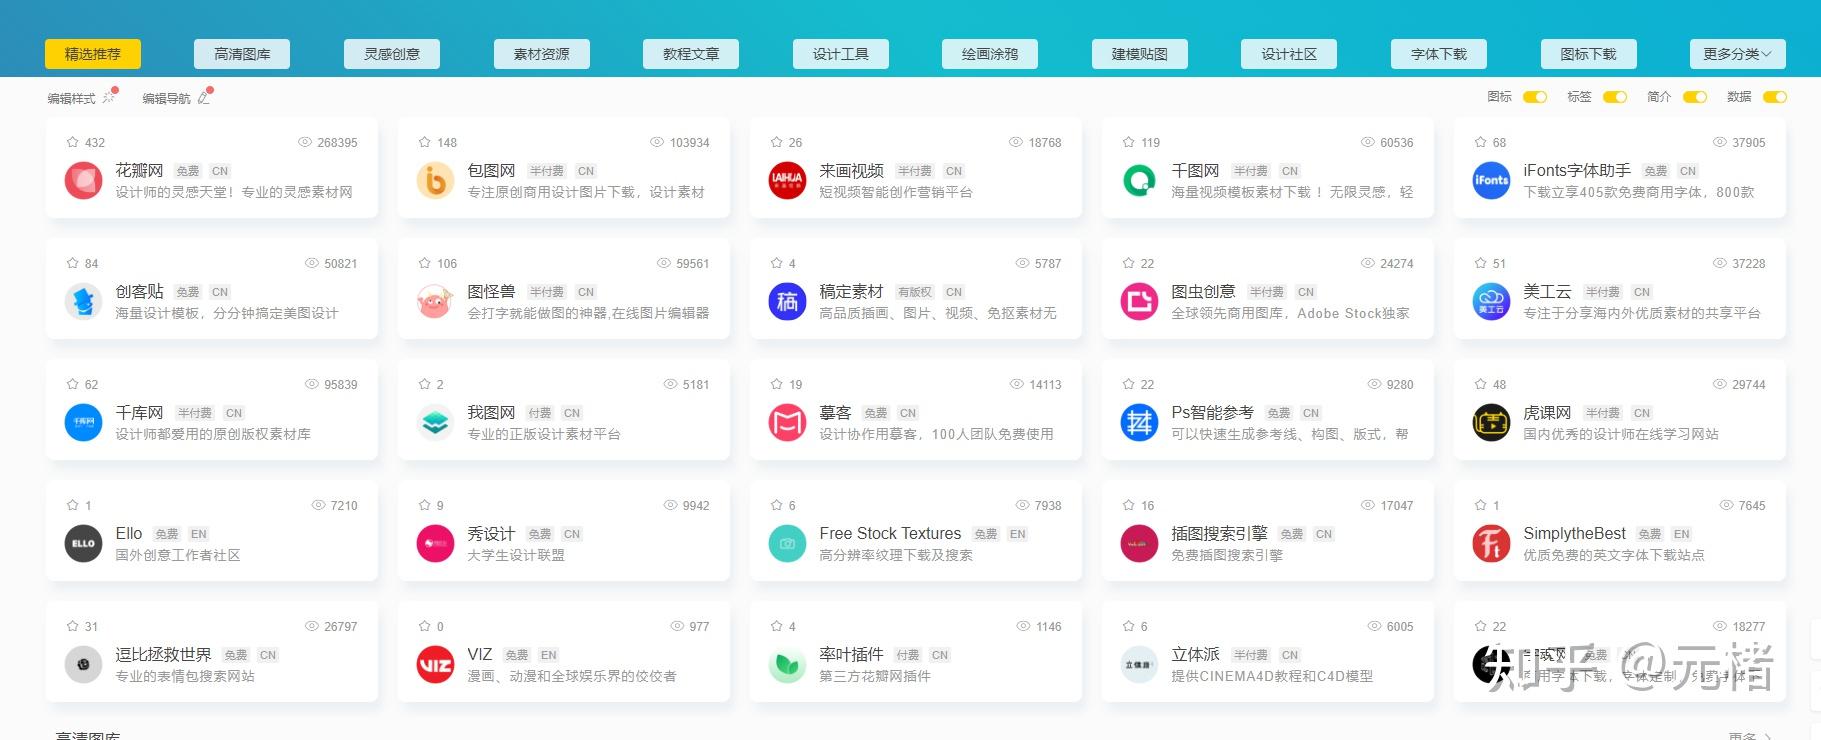Select the 教程文章 tab
The width and height of the screenshot is (1821, 740).
(x=691, y=54)
